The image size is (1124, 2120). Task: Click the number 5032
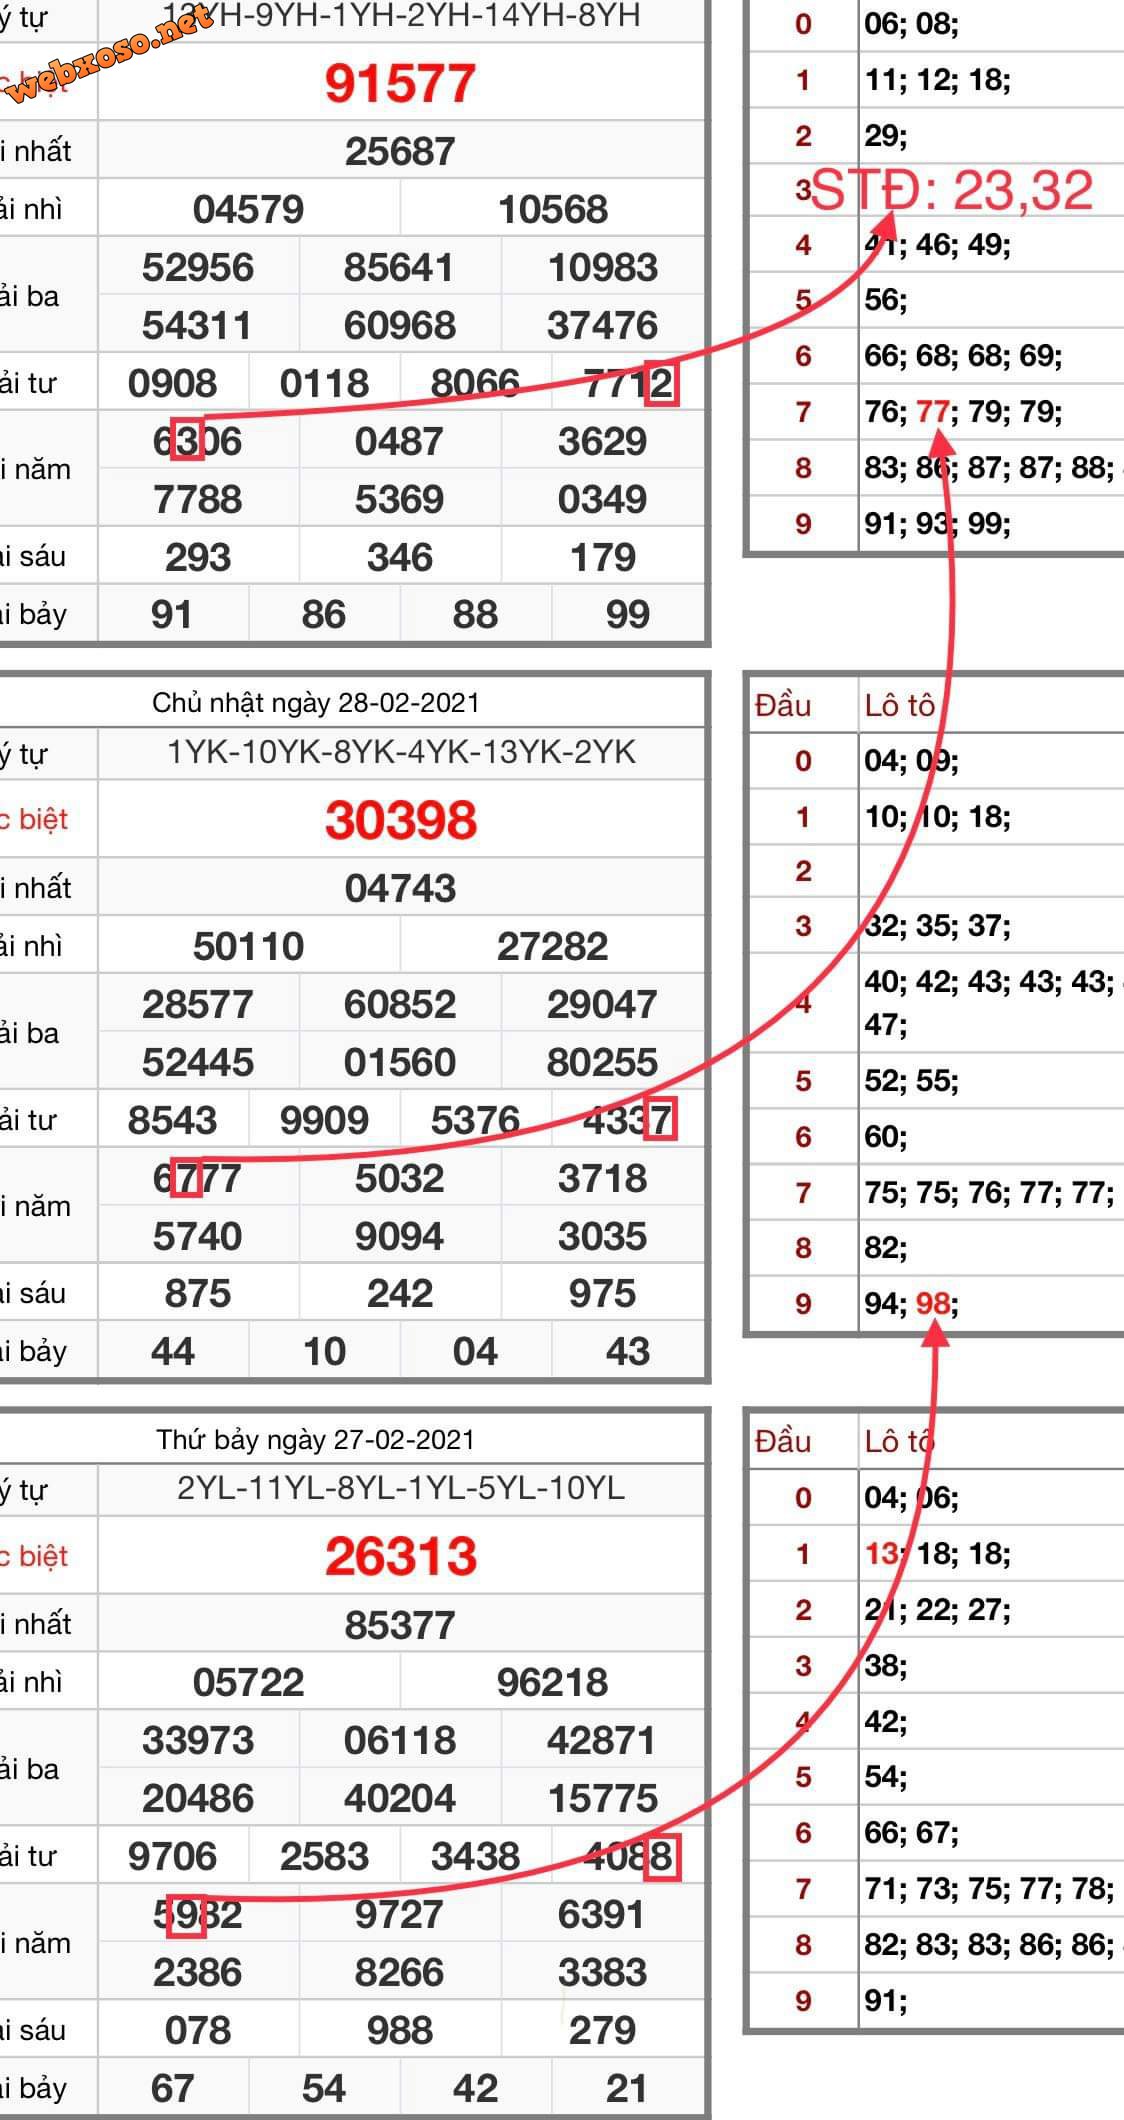399,1179
